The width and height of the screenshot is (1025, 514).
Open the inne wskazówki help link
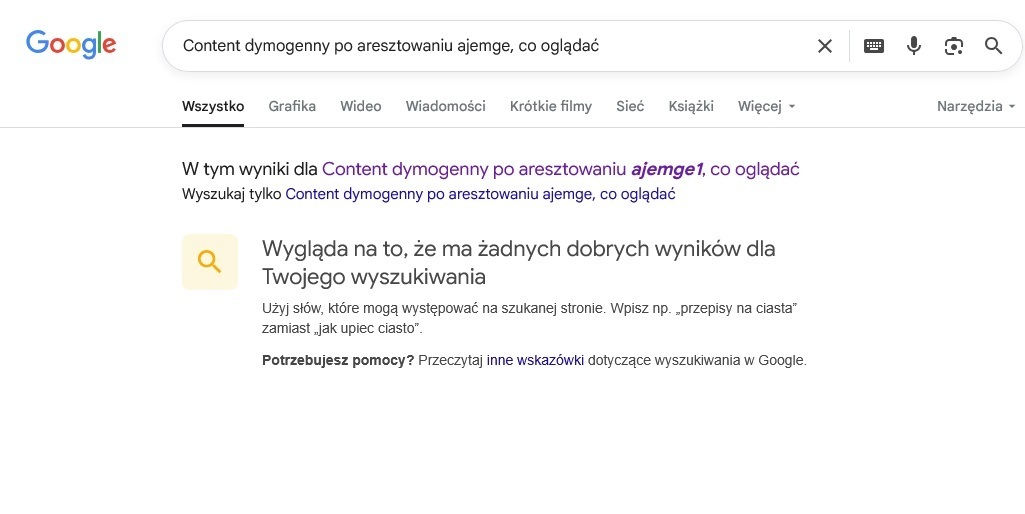[535, 360]
